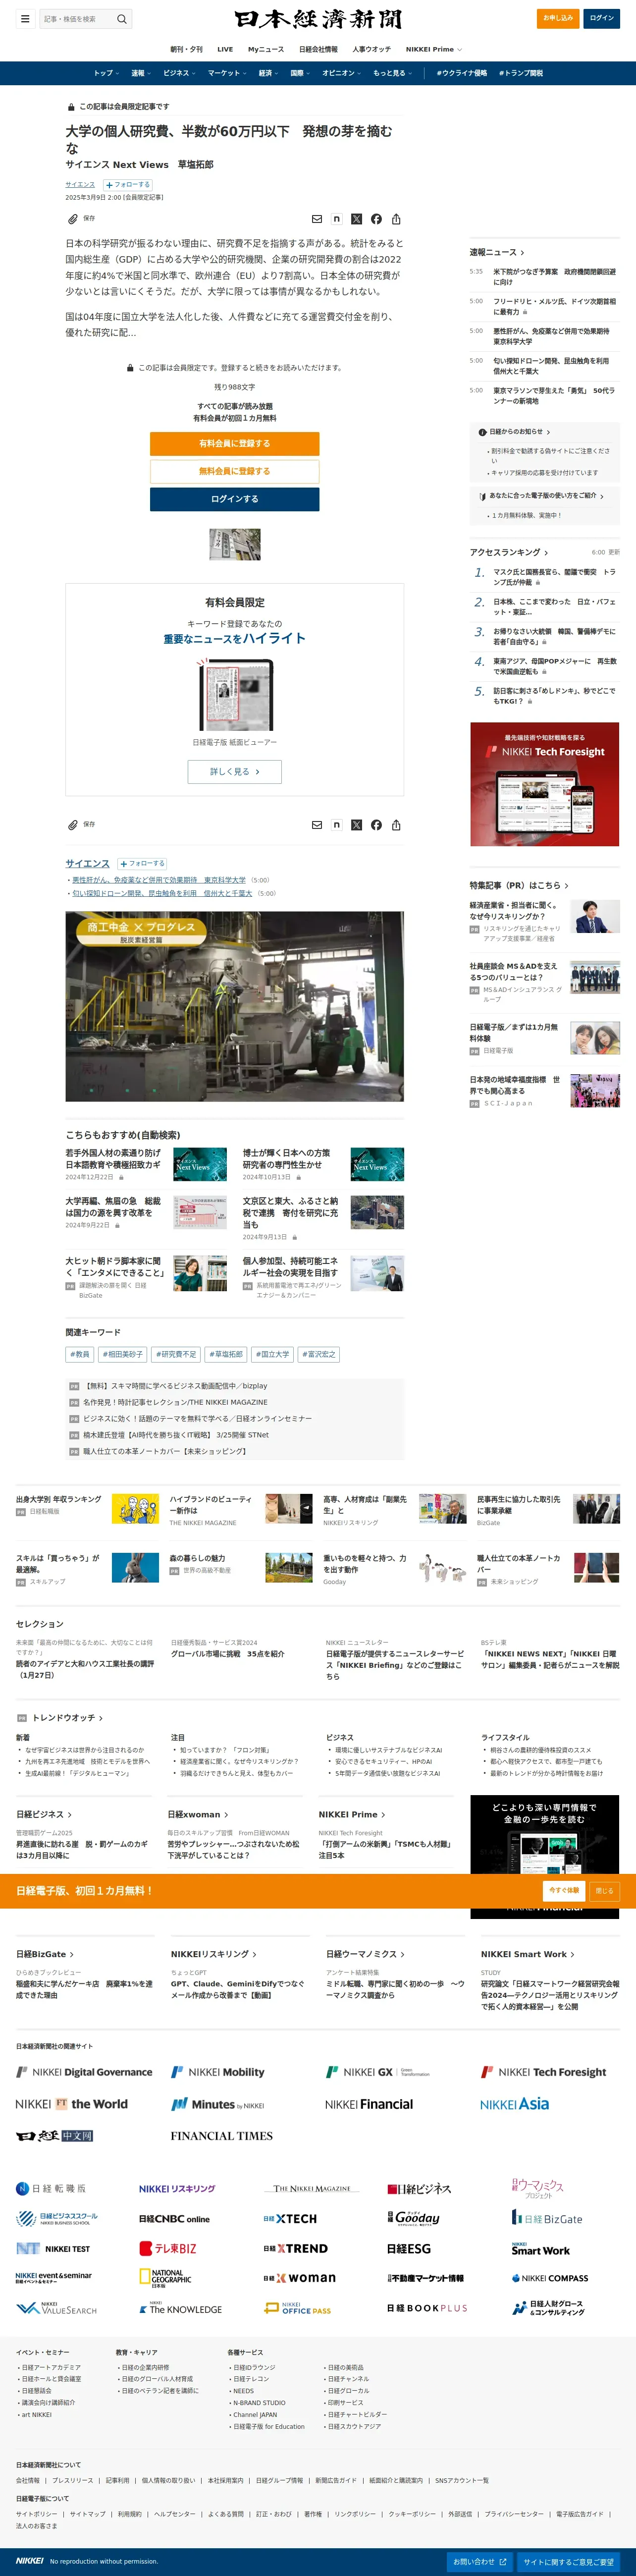Expand the もっと見る navigation dropdown
Screen dimensions: 636x2576
pyautogui.click(x=392, y=73)
